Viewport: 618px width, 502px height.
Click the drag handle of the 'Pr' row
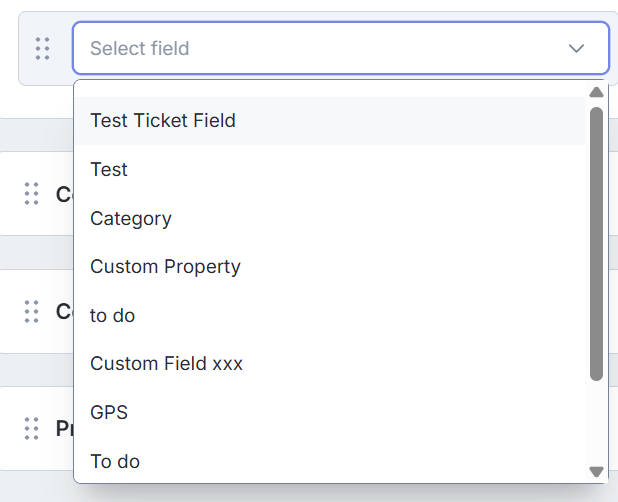31,429
